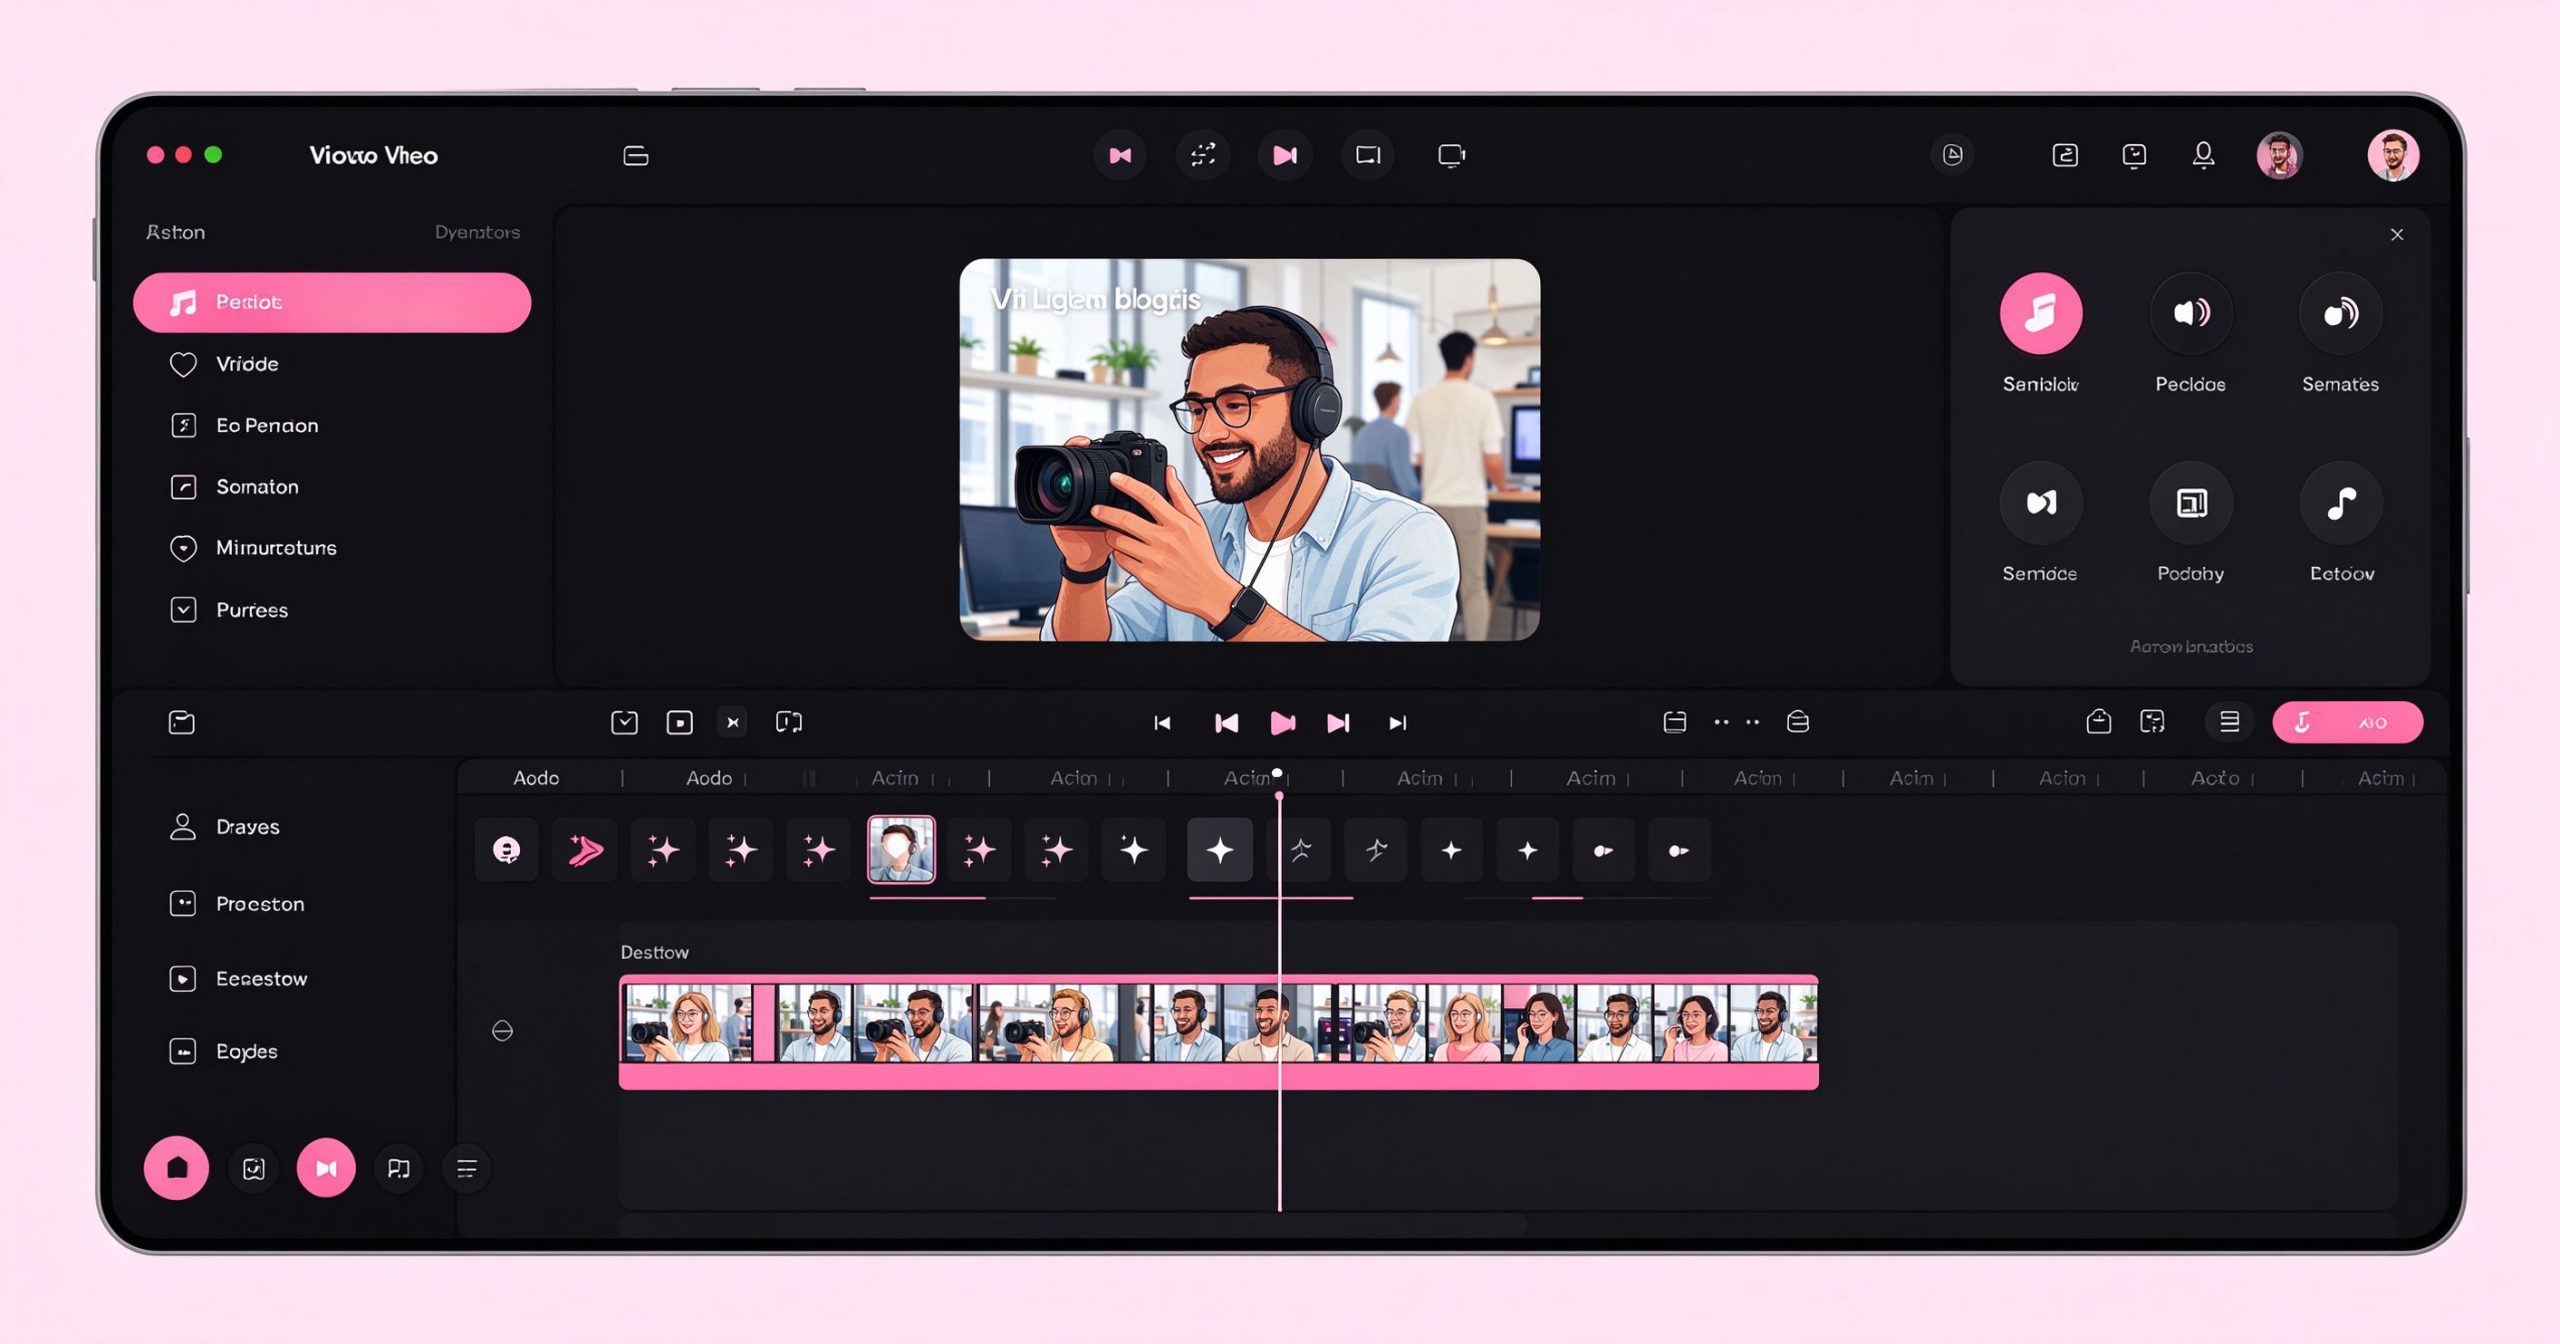Viewport: 2560px width, 1344px height.
Task: Open Drayes in lower sidebar
Action: pos(224,827)
